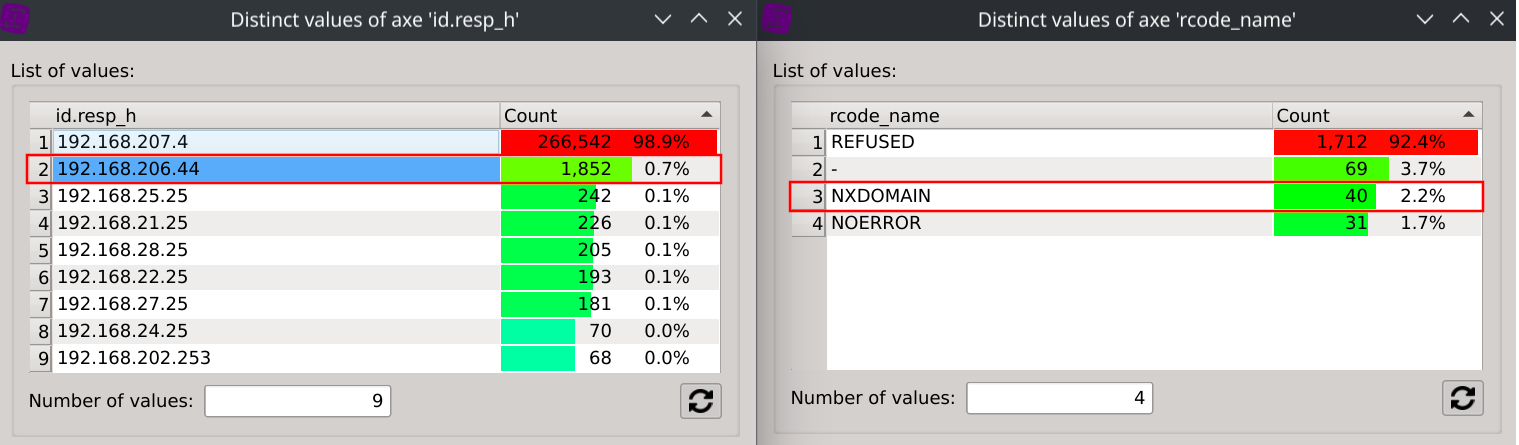The height and width of the screenshot is (445, 1519).
Task: Select the REFUSED rcode row
Action: click(1048, 142)
